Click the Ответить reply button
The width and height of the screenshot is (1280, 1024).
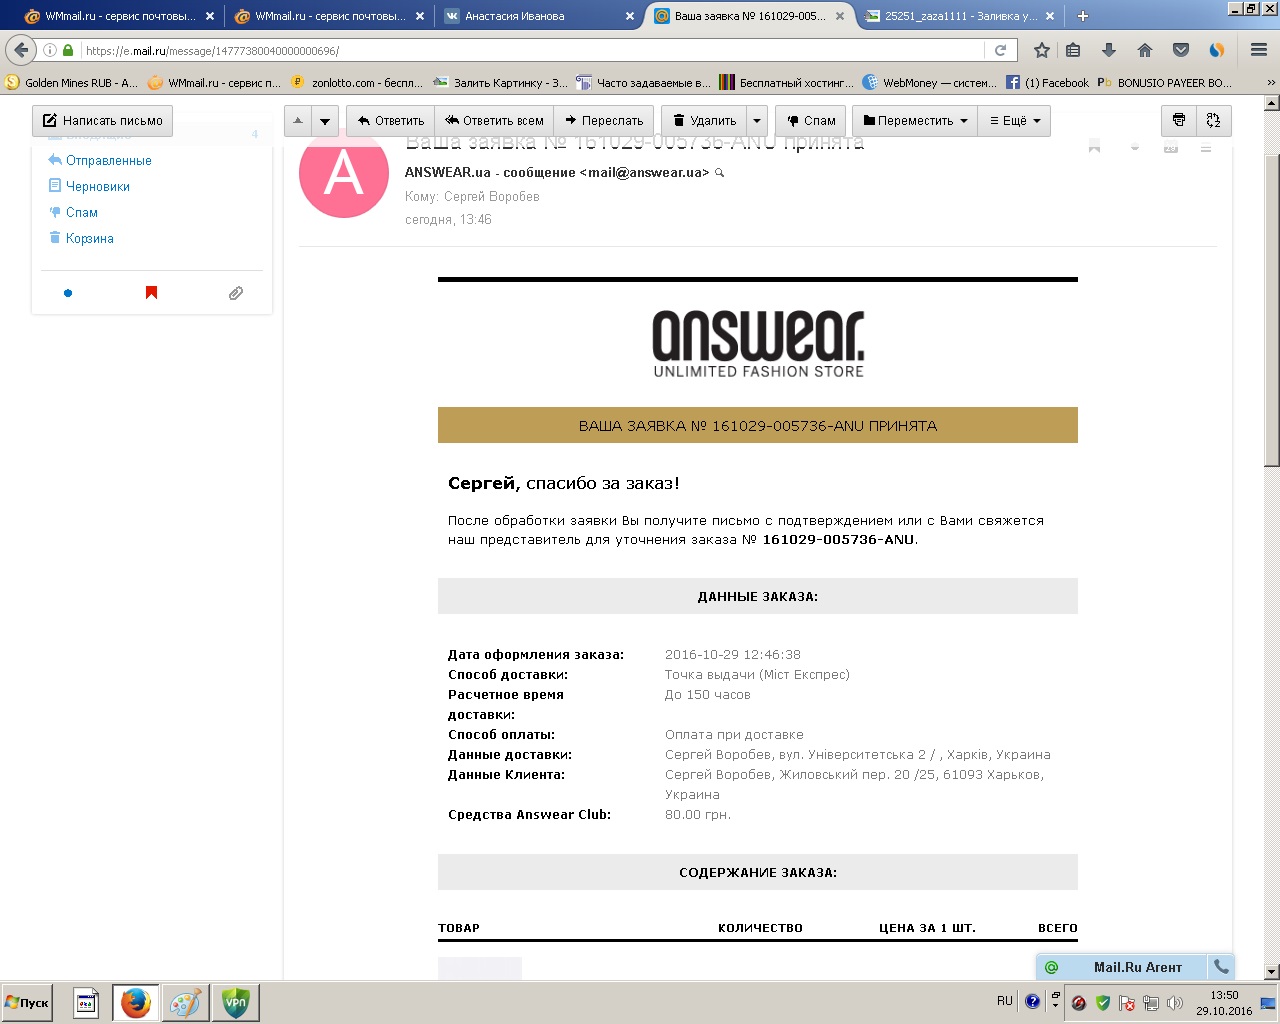pos(391,121)
